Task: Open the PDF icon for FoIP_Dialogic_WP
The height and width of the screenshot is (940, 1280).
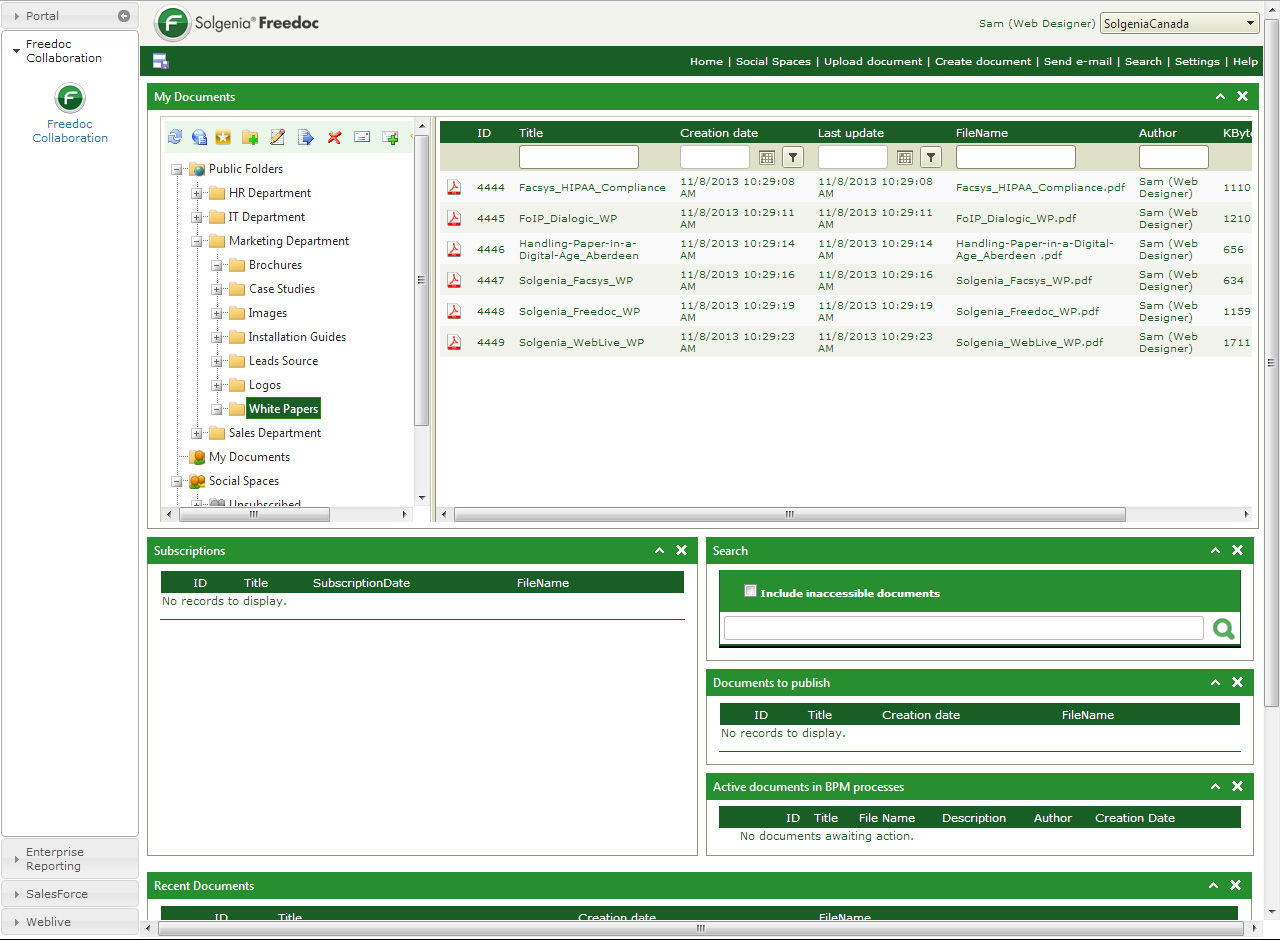Action: click(454, 218)
